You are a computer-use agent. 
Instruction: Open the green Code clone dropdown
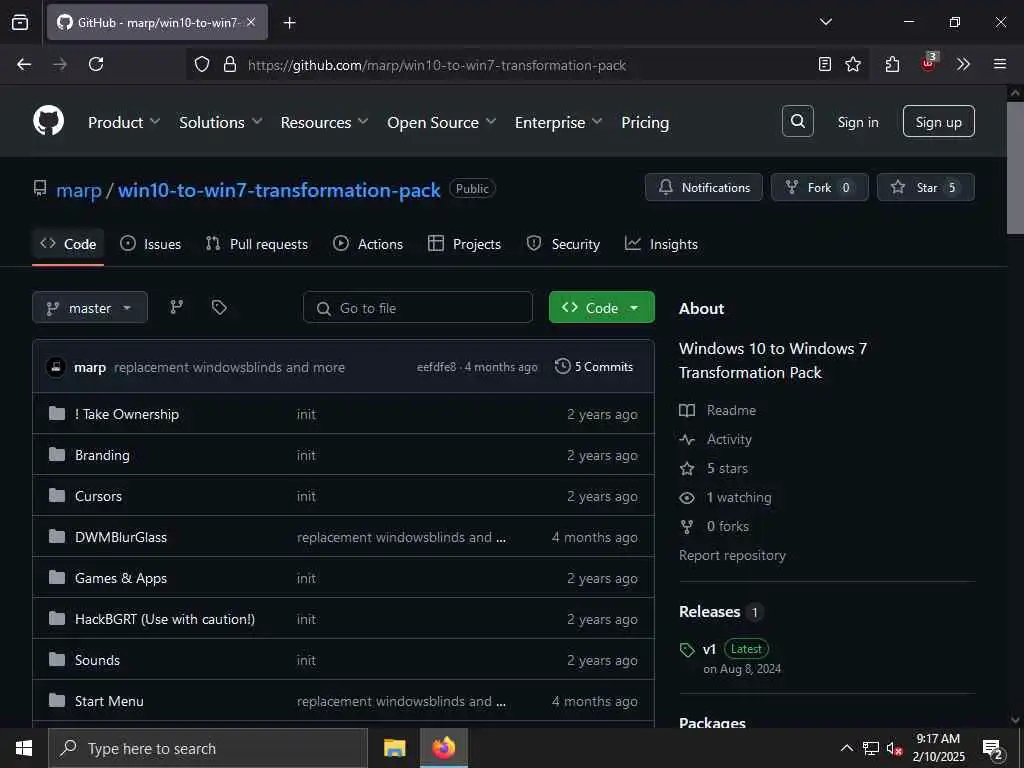[x=601, y=307]
